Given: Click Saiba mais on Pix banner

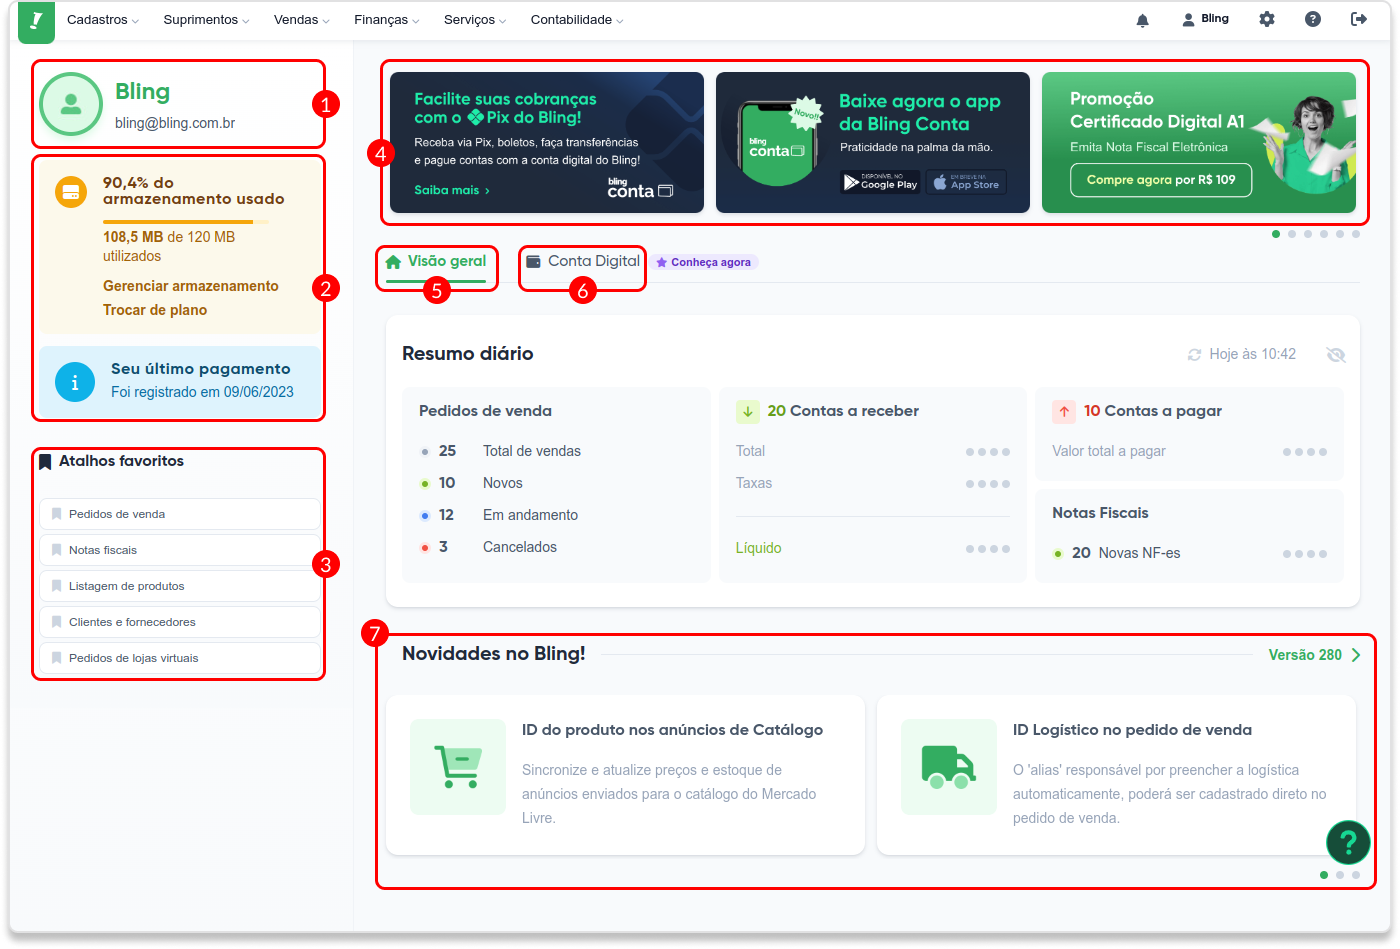Looking at the screenshot, I should [452, 190].
